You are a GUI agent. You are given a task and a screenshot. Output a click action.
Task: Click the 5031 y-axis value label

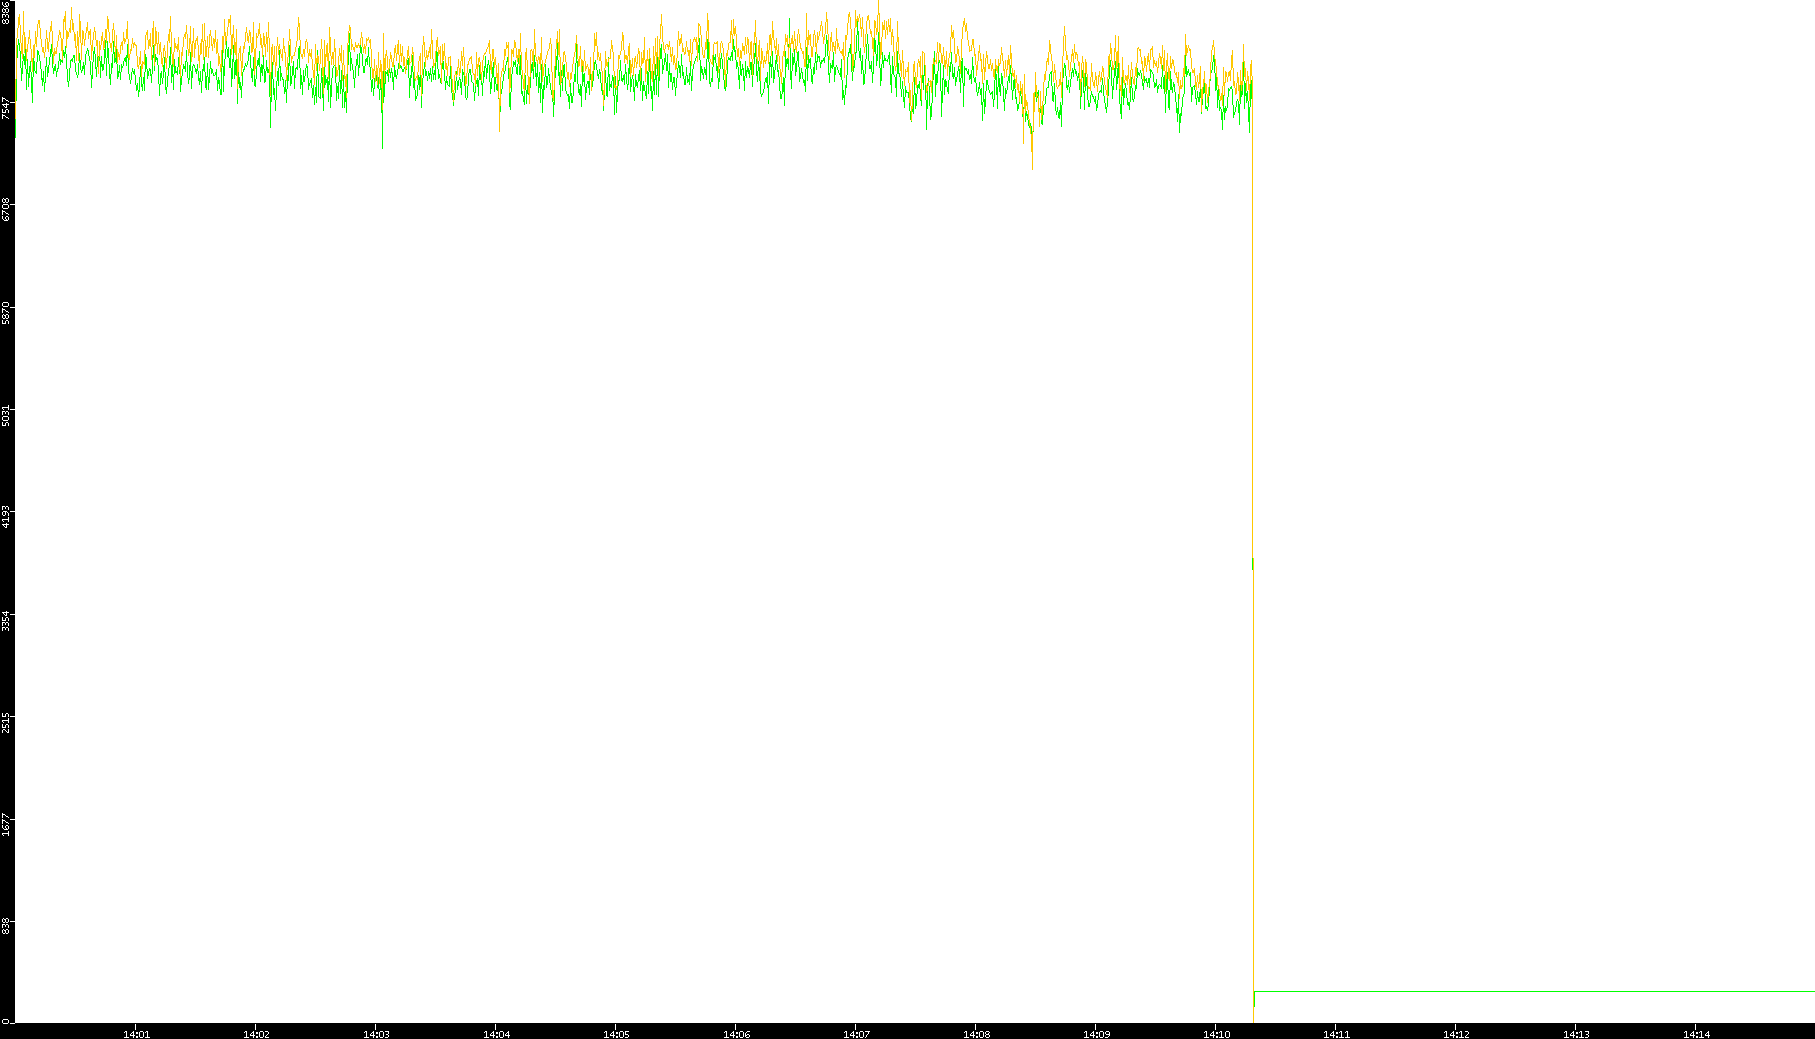tap(6, 414)
